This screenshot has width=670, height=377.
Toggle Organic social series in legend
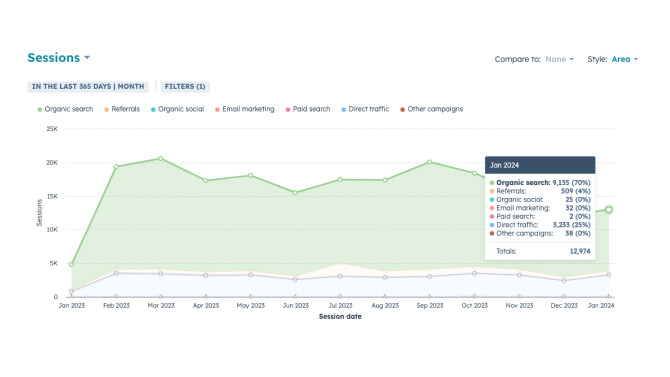click(x=177, y=109)
